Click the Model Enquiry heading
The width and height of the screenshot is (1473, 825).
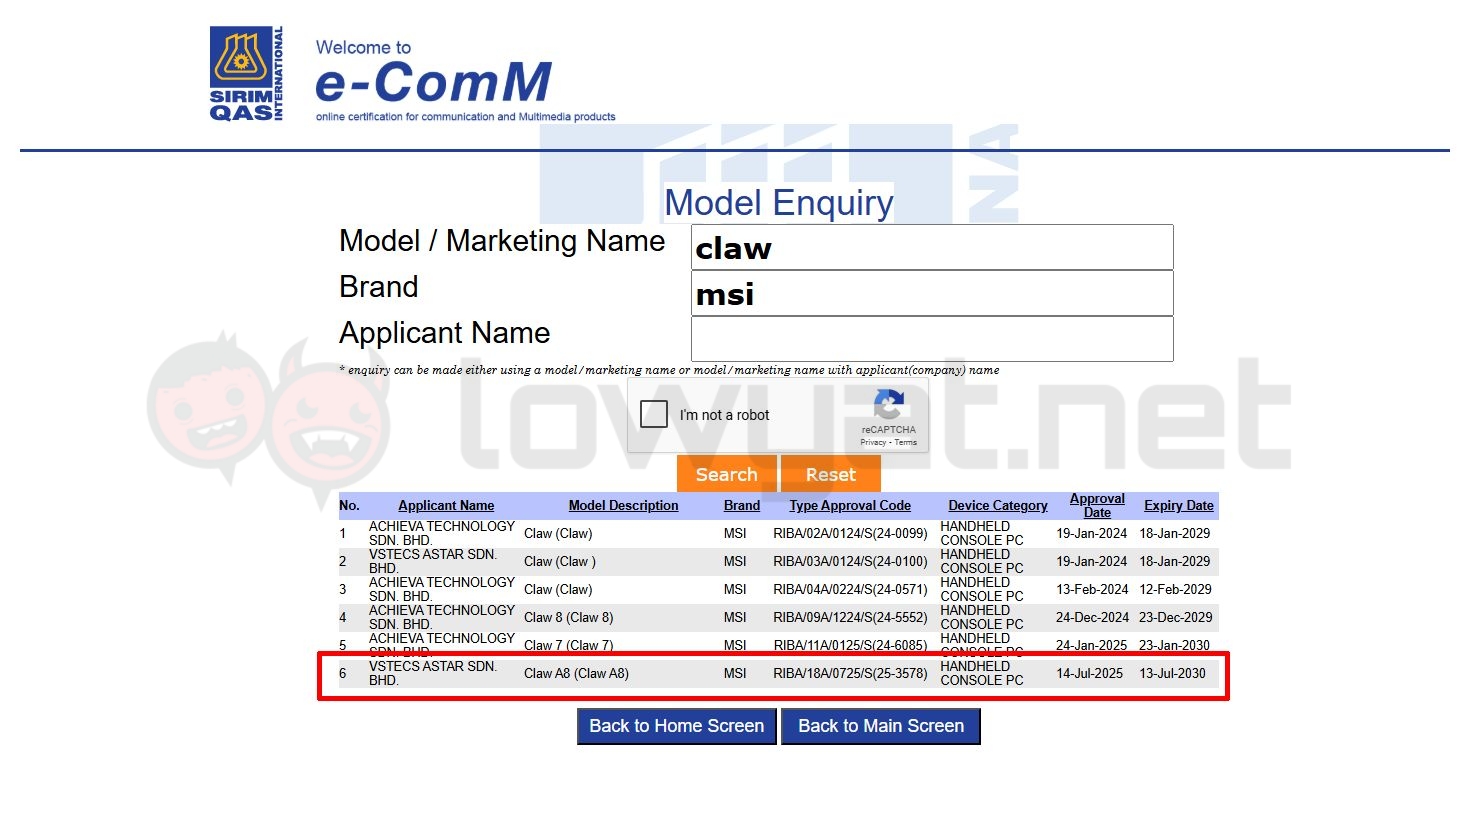[779, 203]
